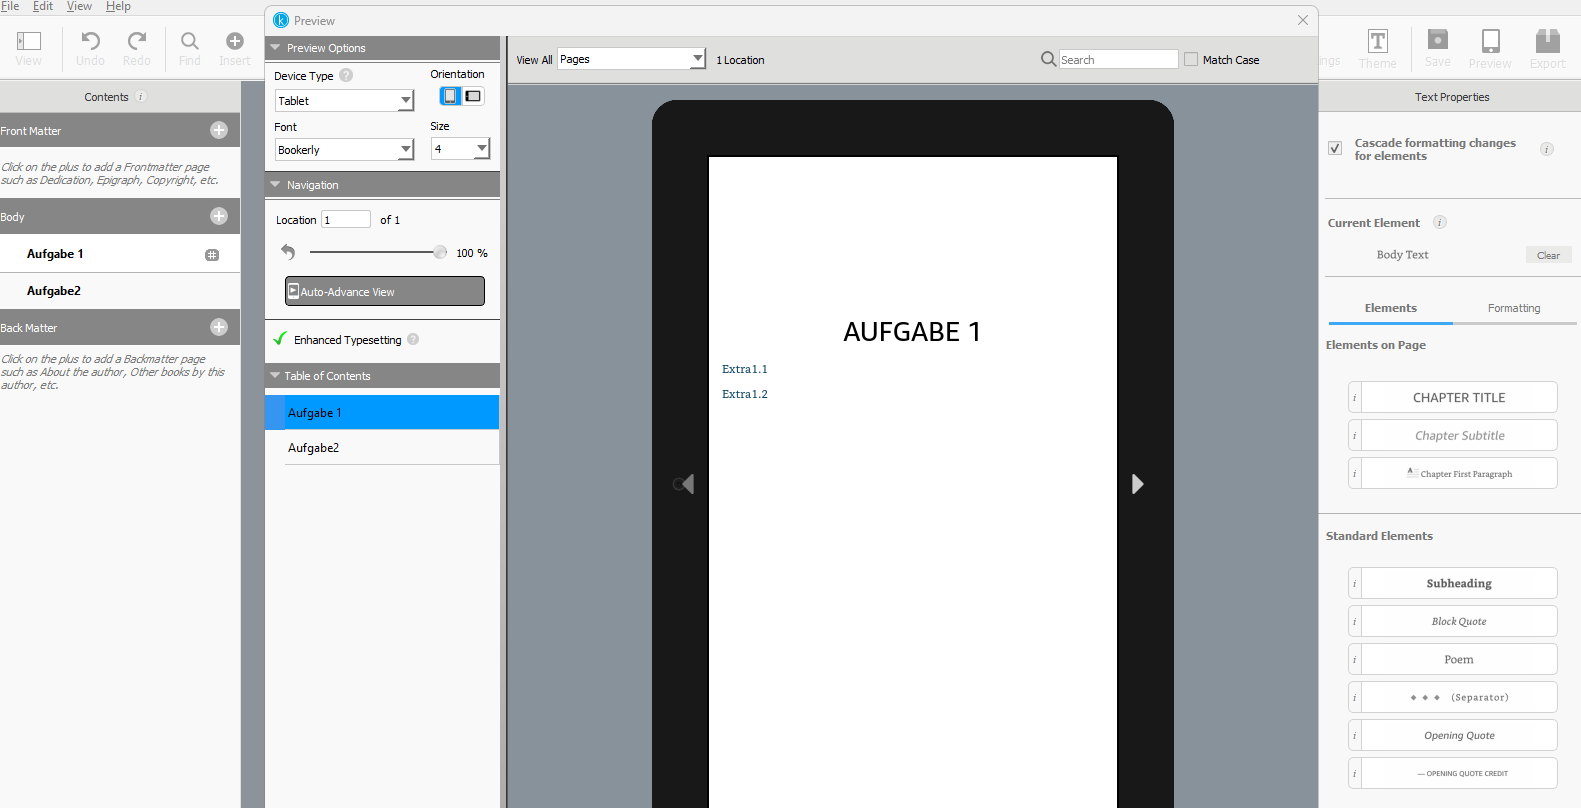
Task: Add a Back Matter page with plus icon
Action: coord(219,327)
